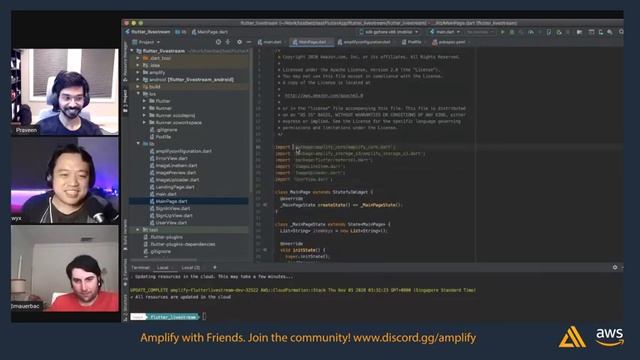This screenshot has width=640, height=360.
Task: Open the main.dart run configuration dropdown
Action: pos(444,32)
